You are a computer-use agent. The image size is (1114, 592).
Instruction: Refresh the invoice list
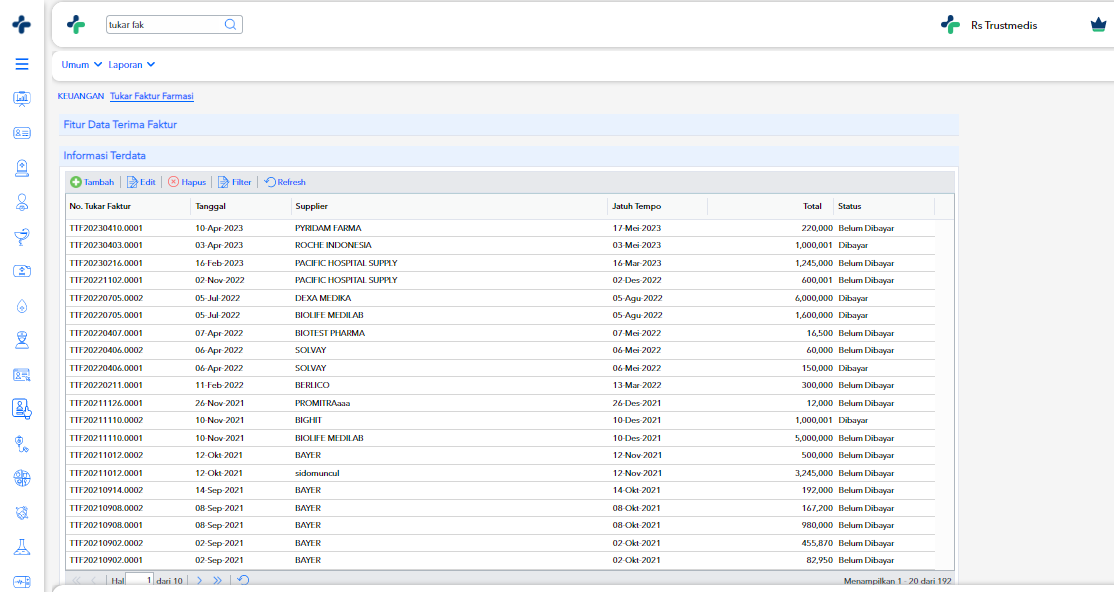click(x=285, y=182)
